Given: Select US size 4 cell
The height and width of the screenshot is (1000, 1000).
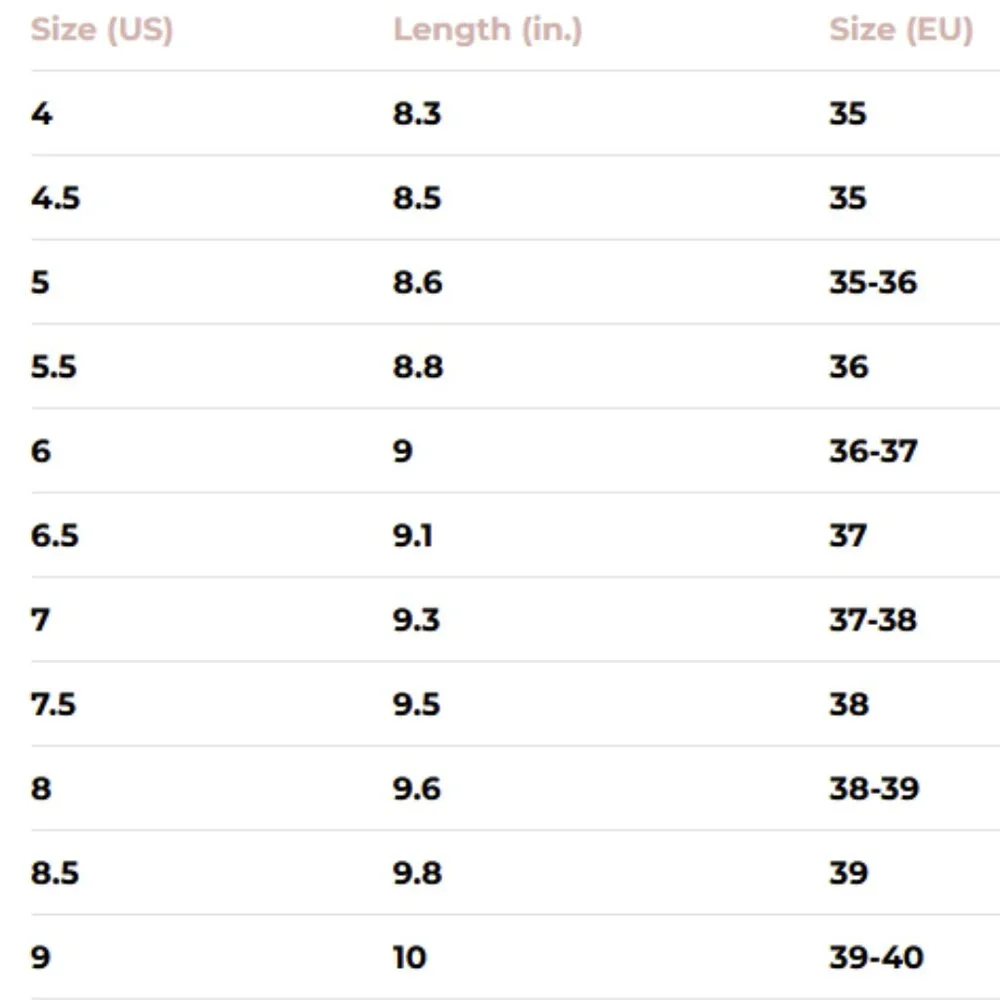Looking at the screenshot, I should click(x=41, y=114).
